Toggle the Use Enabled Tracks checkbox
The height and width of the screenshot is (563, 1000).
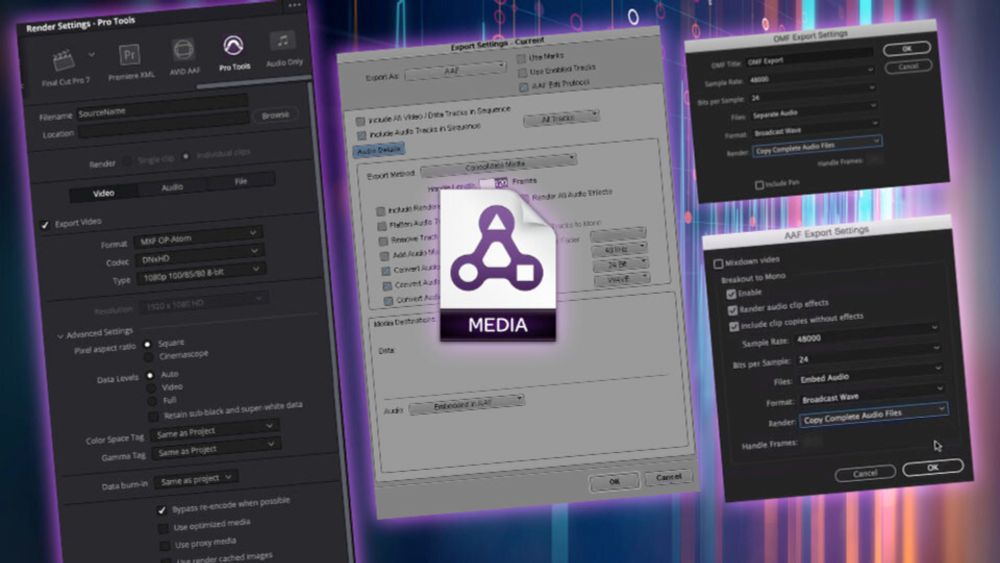click(x=522, y=72)
